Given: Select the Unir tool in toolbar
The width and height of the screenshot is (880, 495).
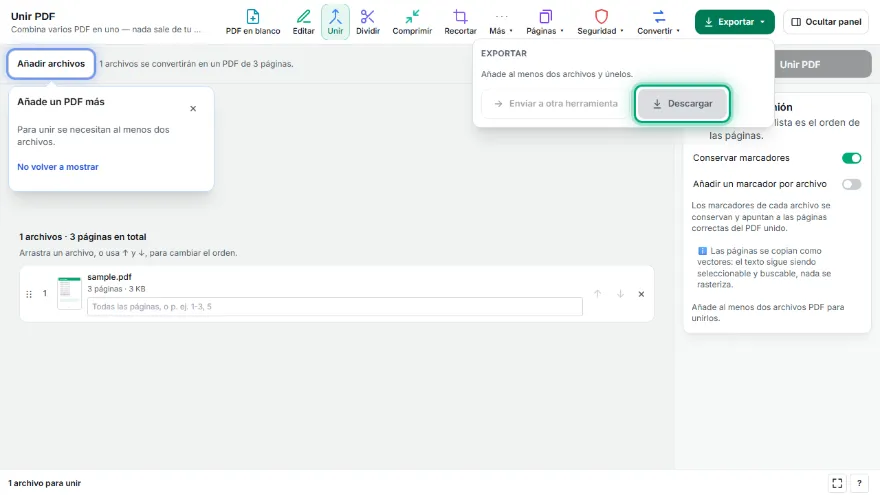Looking at the screenshot, I should coord(335,22).
